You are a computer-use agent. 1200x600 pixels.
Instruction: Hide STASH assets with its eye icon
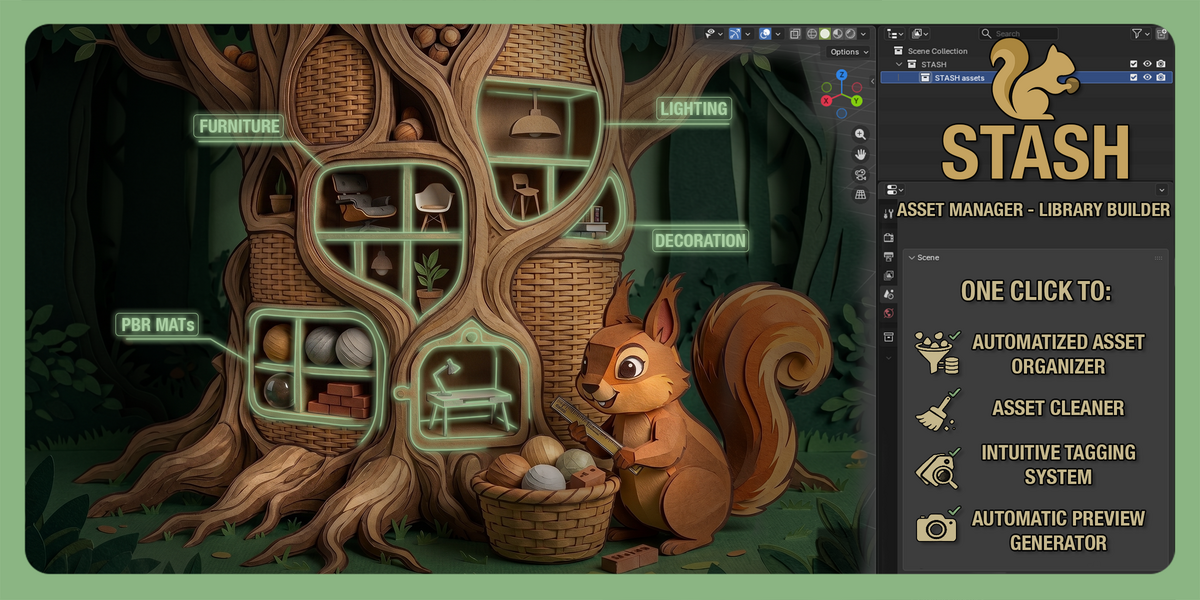[1147, 77]
